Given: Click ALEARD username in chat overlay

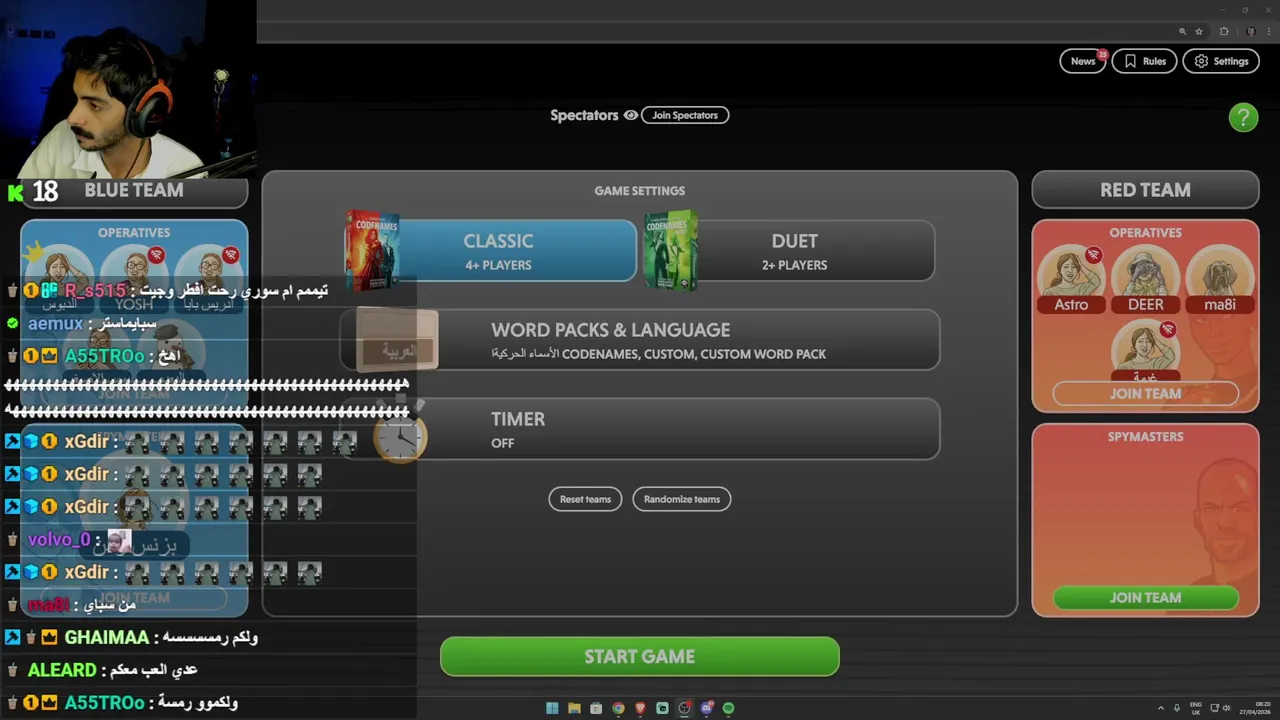Looking at the screenshot, I should pyautogui.click(x=62, y=670).
